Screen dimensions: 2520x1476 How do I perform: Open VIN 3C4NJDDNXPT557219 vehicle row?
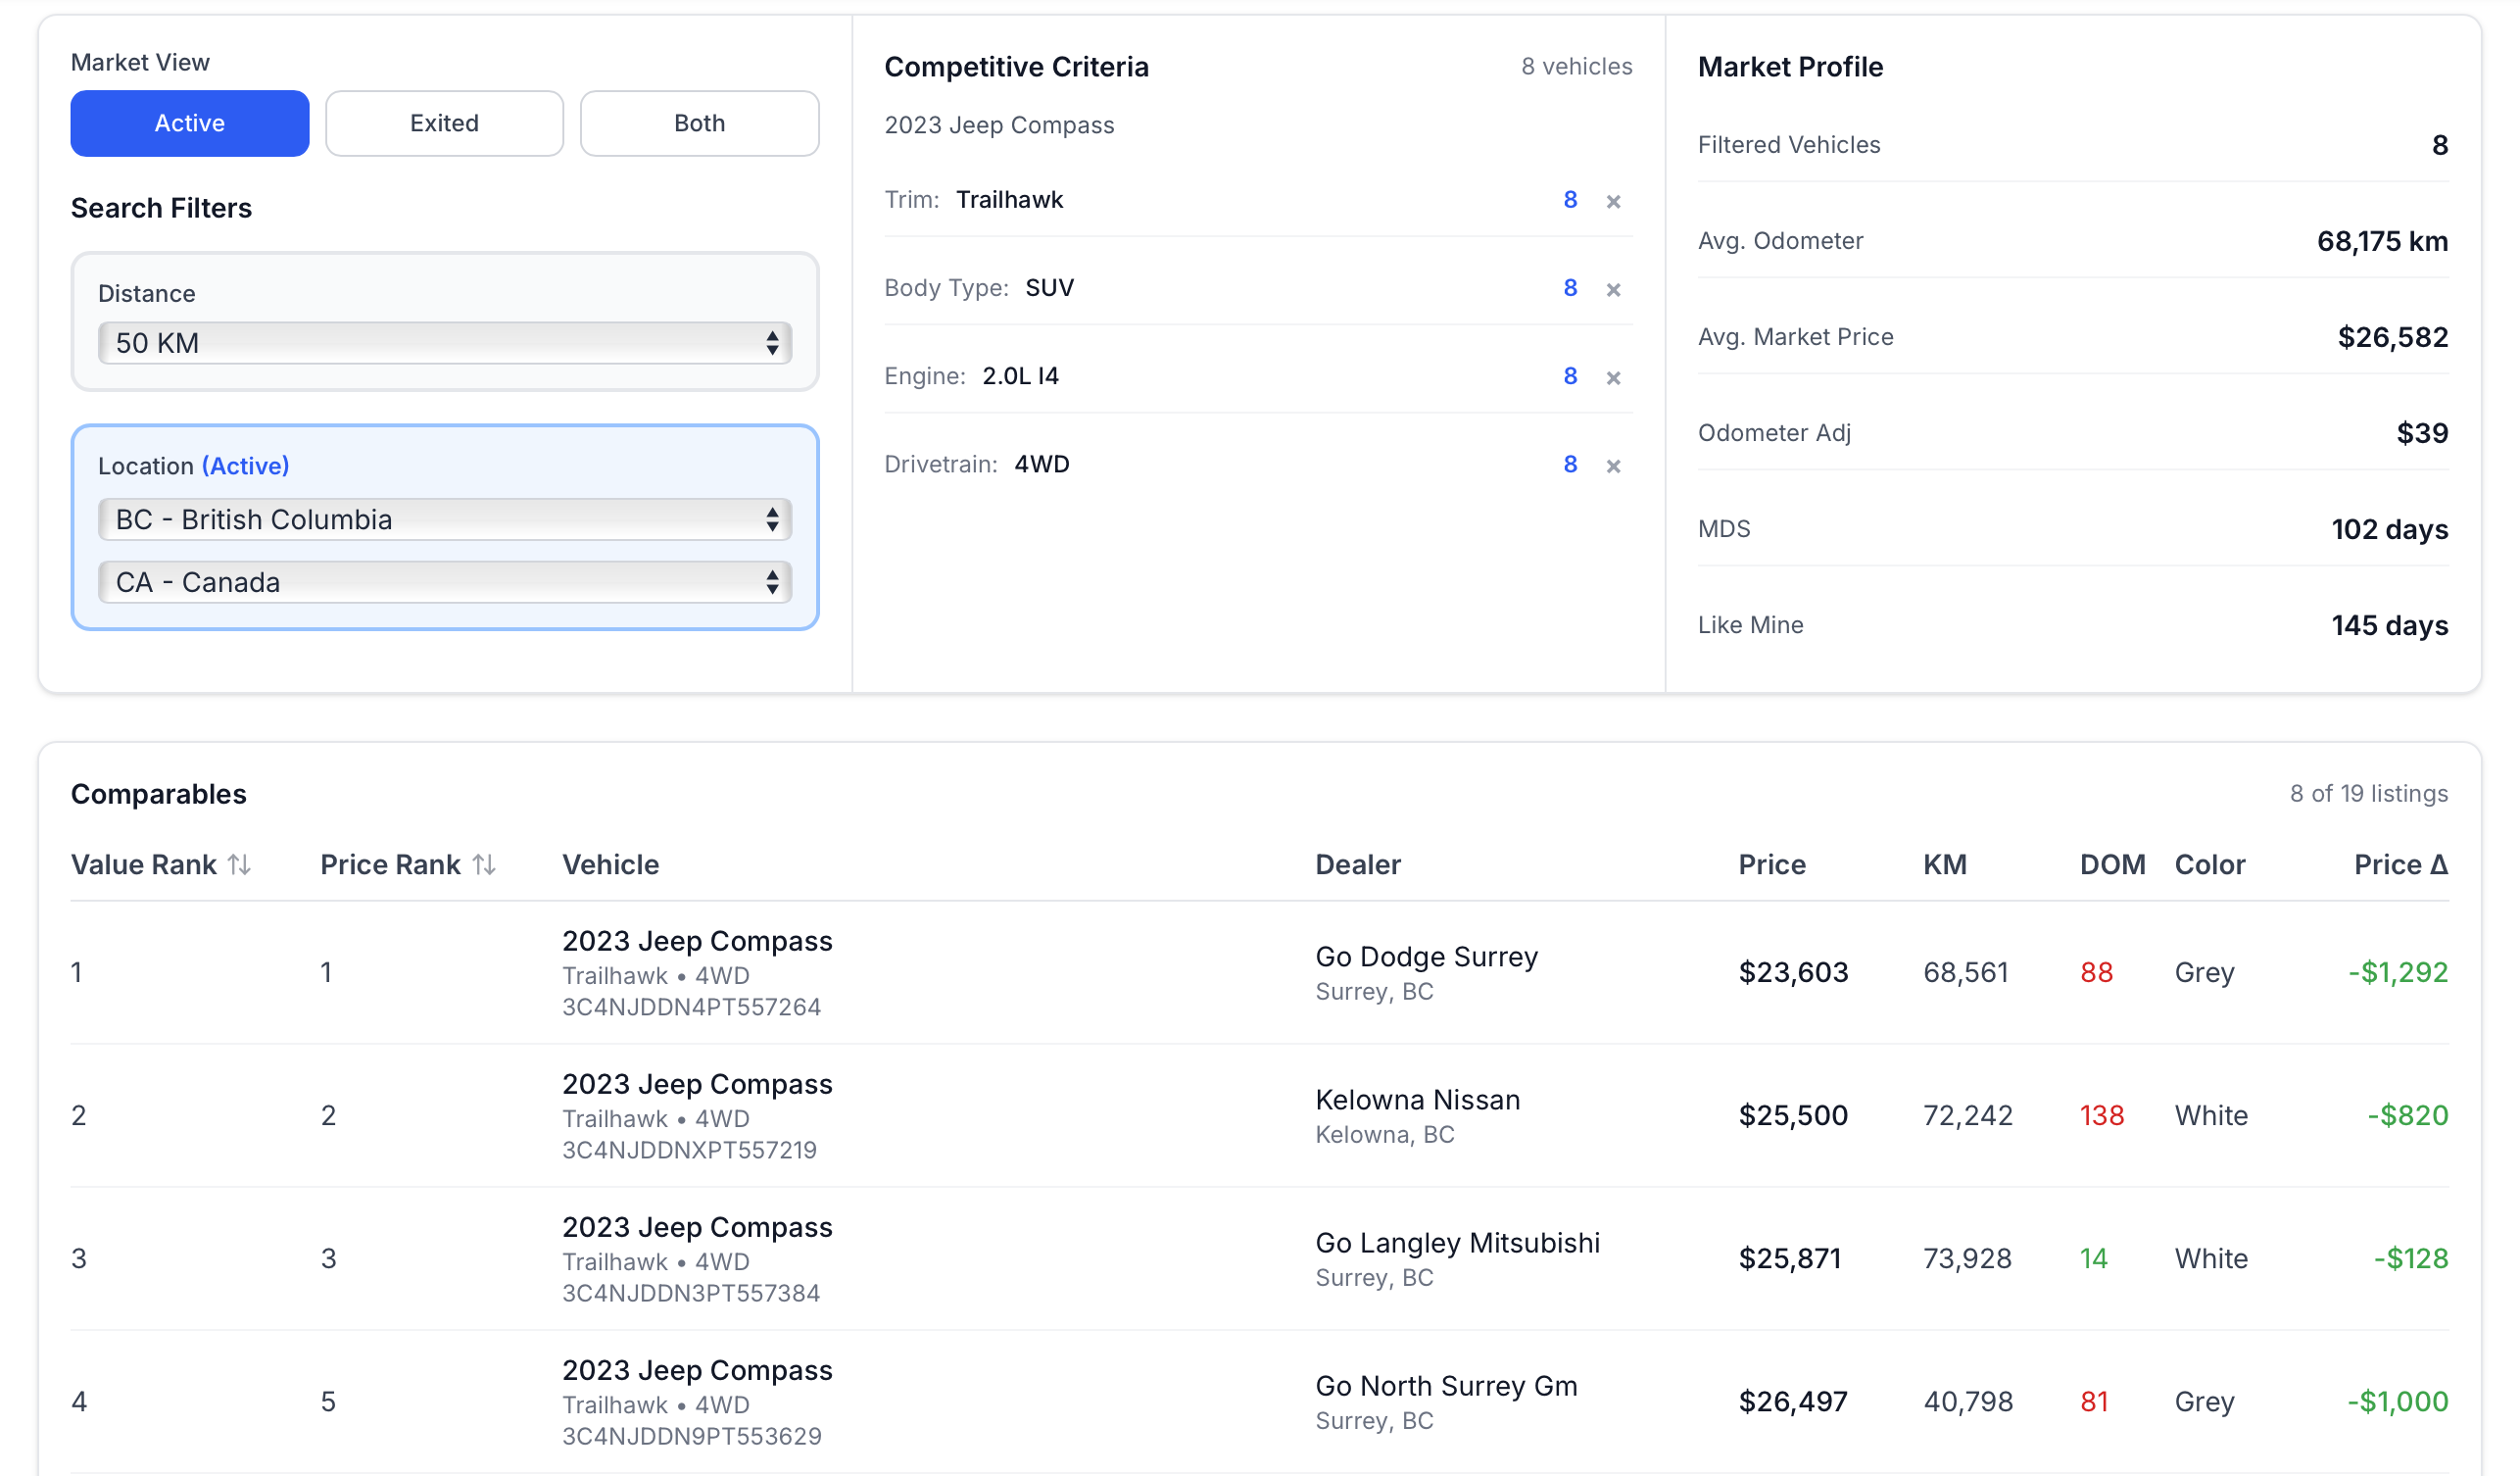click(x=689, y=1150)
